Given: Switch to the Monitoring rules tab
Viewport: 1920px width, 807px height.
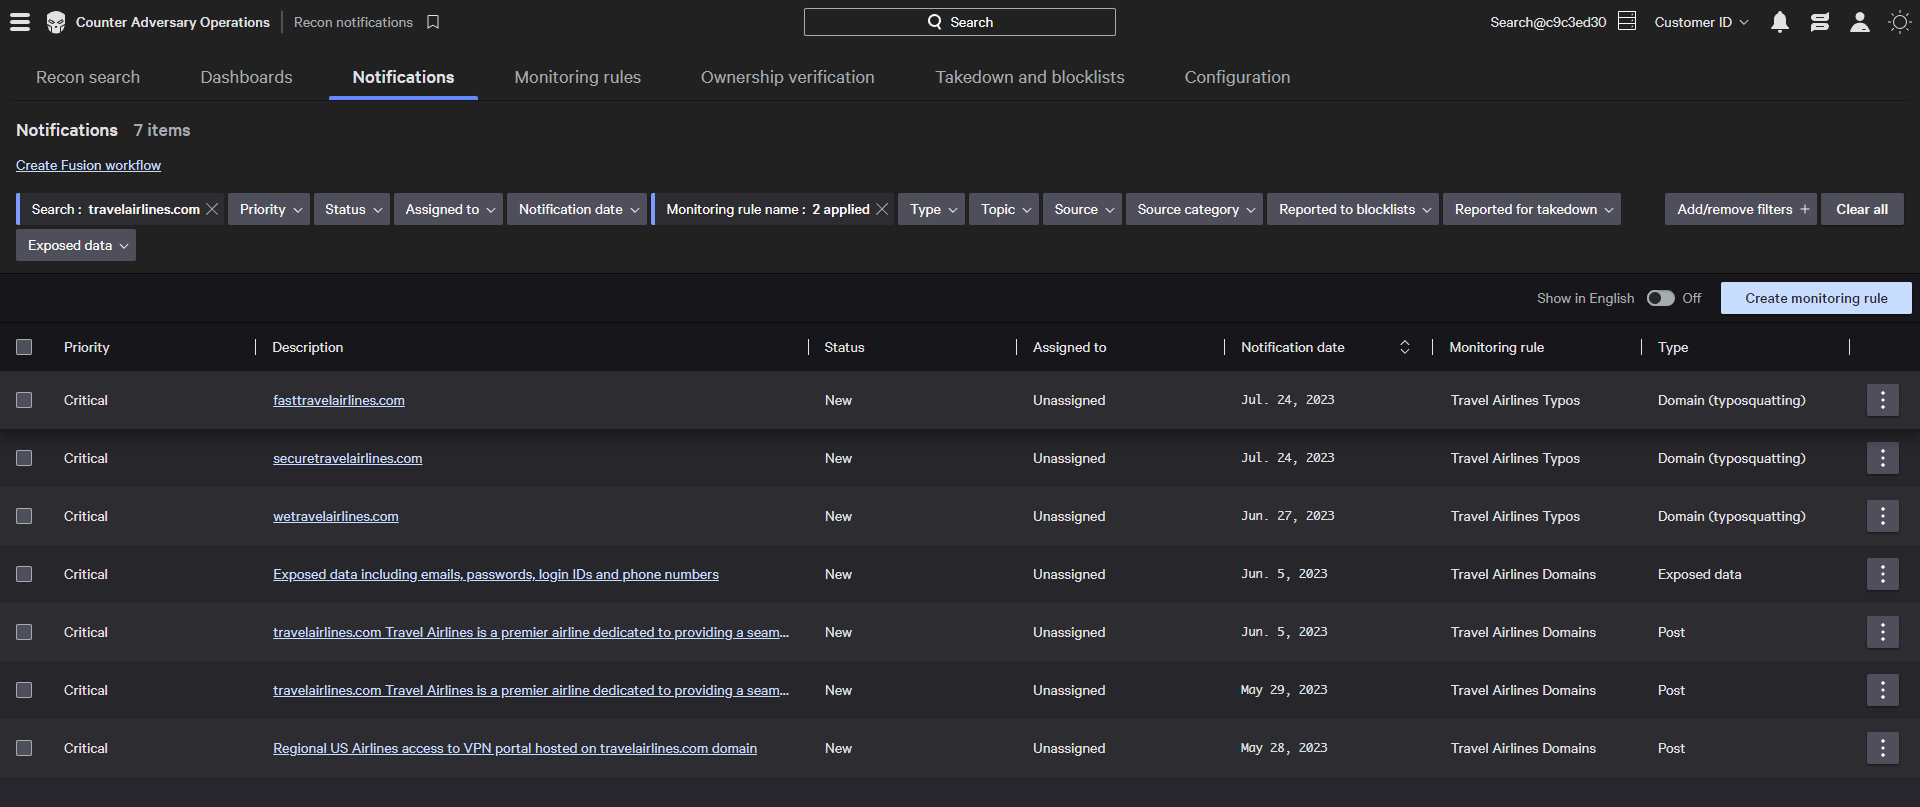Looking at the screenshot, I should point(577,77).
